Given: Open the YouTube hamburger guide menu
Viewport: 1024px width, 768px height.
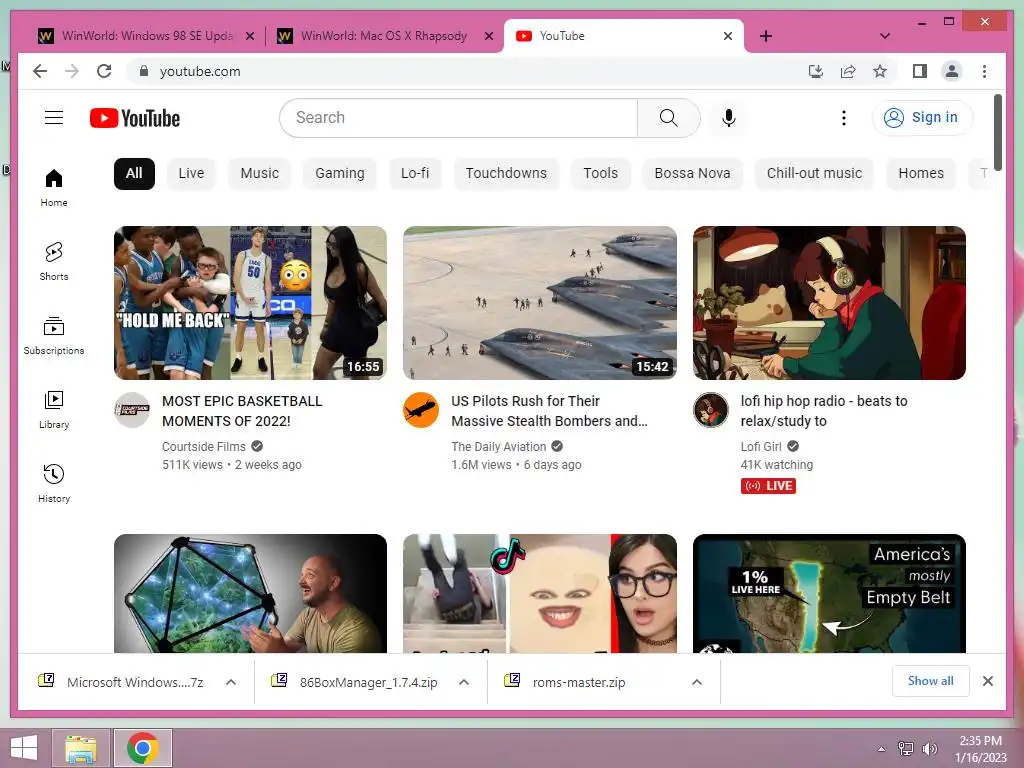Looking at the screenshot, I should [54, 118].
